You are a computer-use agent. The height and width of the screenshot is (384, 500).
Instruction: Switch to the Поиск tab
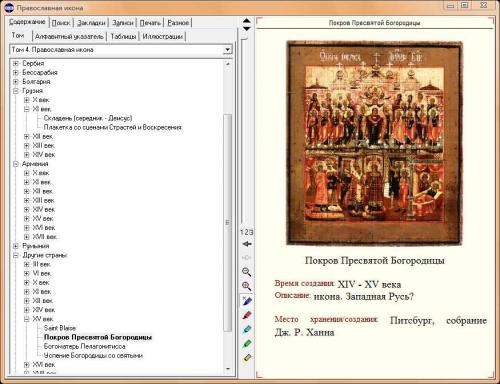[x=61, y=23]
